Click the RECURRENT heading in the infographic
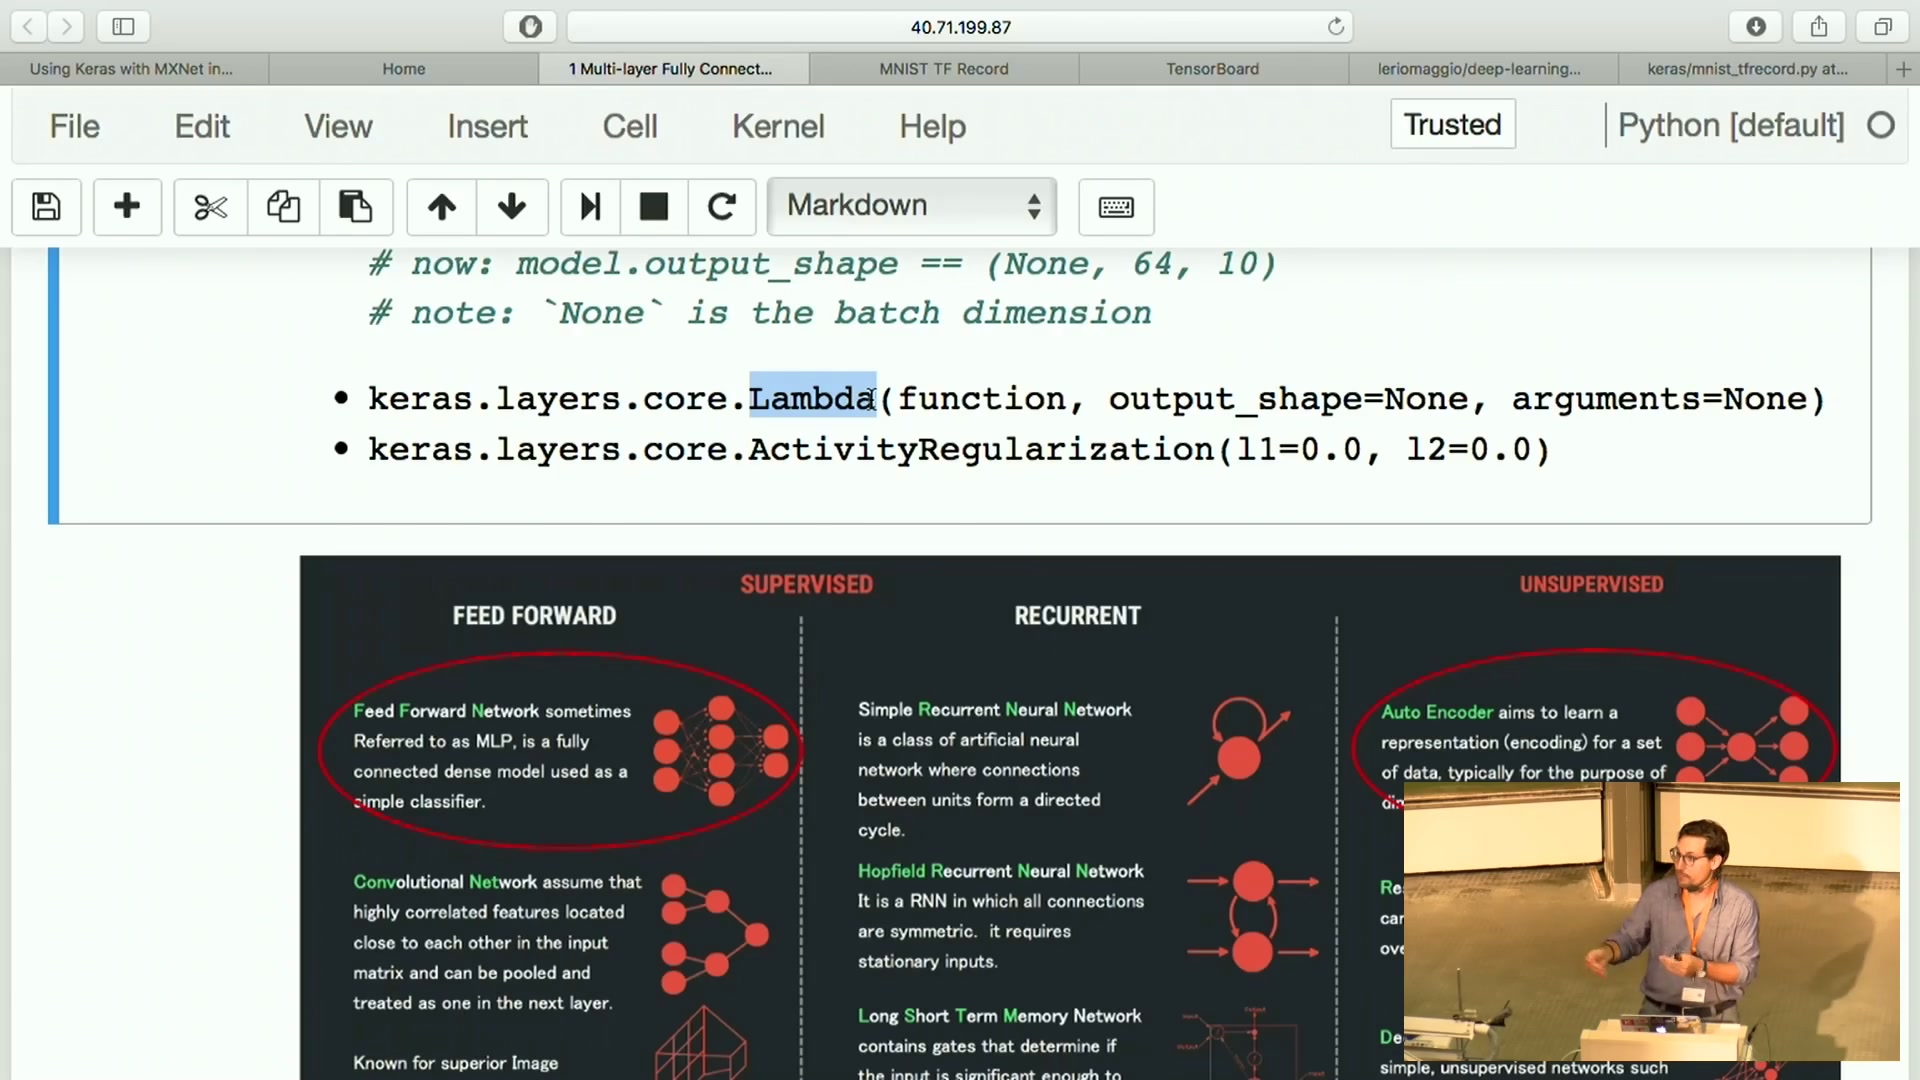1920x1080 pixels. click(1077, 616)
